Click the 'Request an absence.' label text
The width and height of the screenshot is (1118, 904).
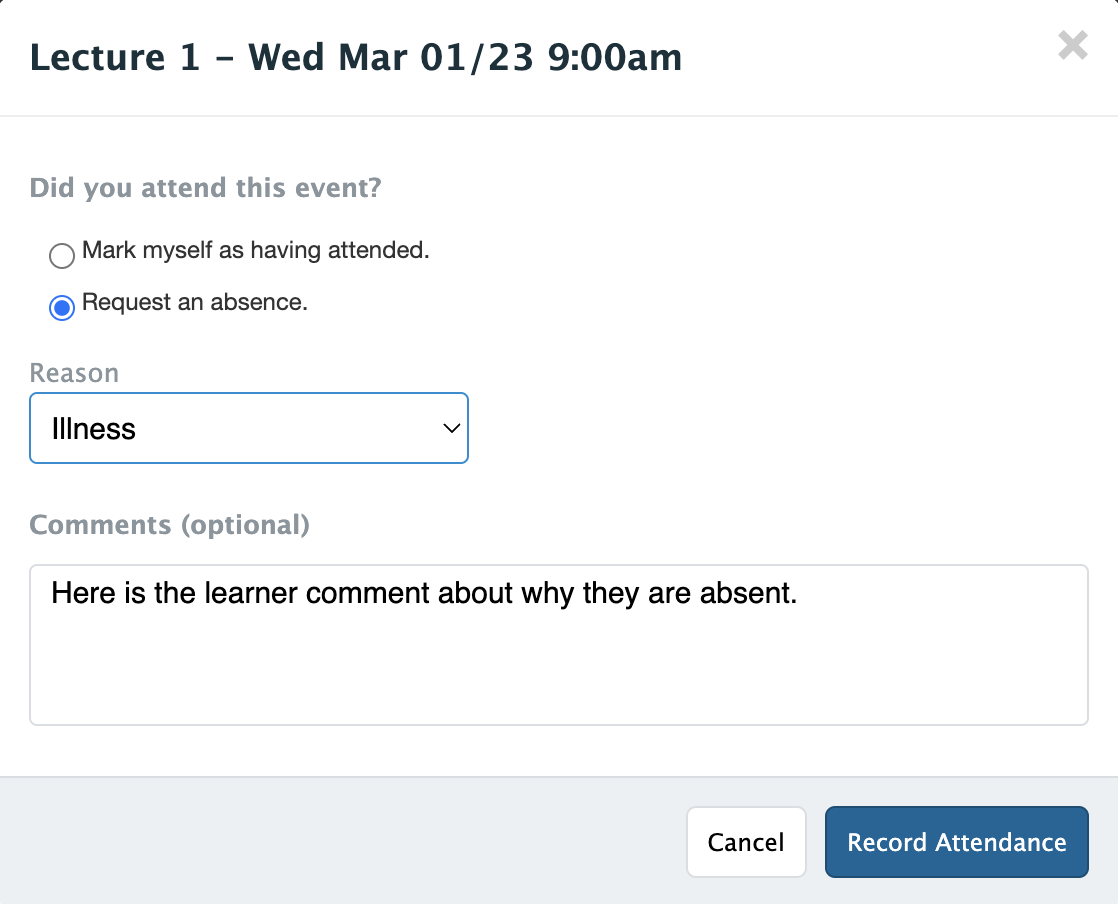pyautogui.click(x=195, y=302)
